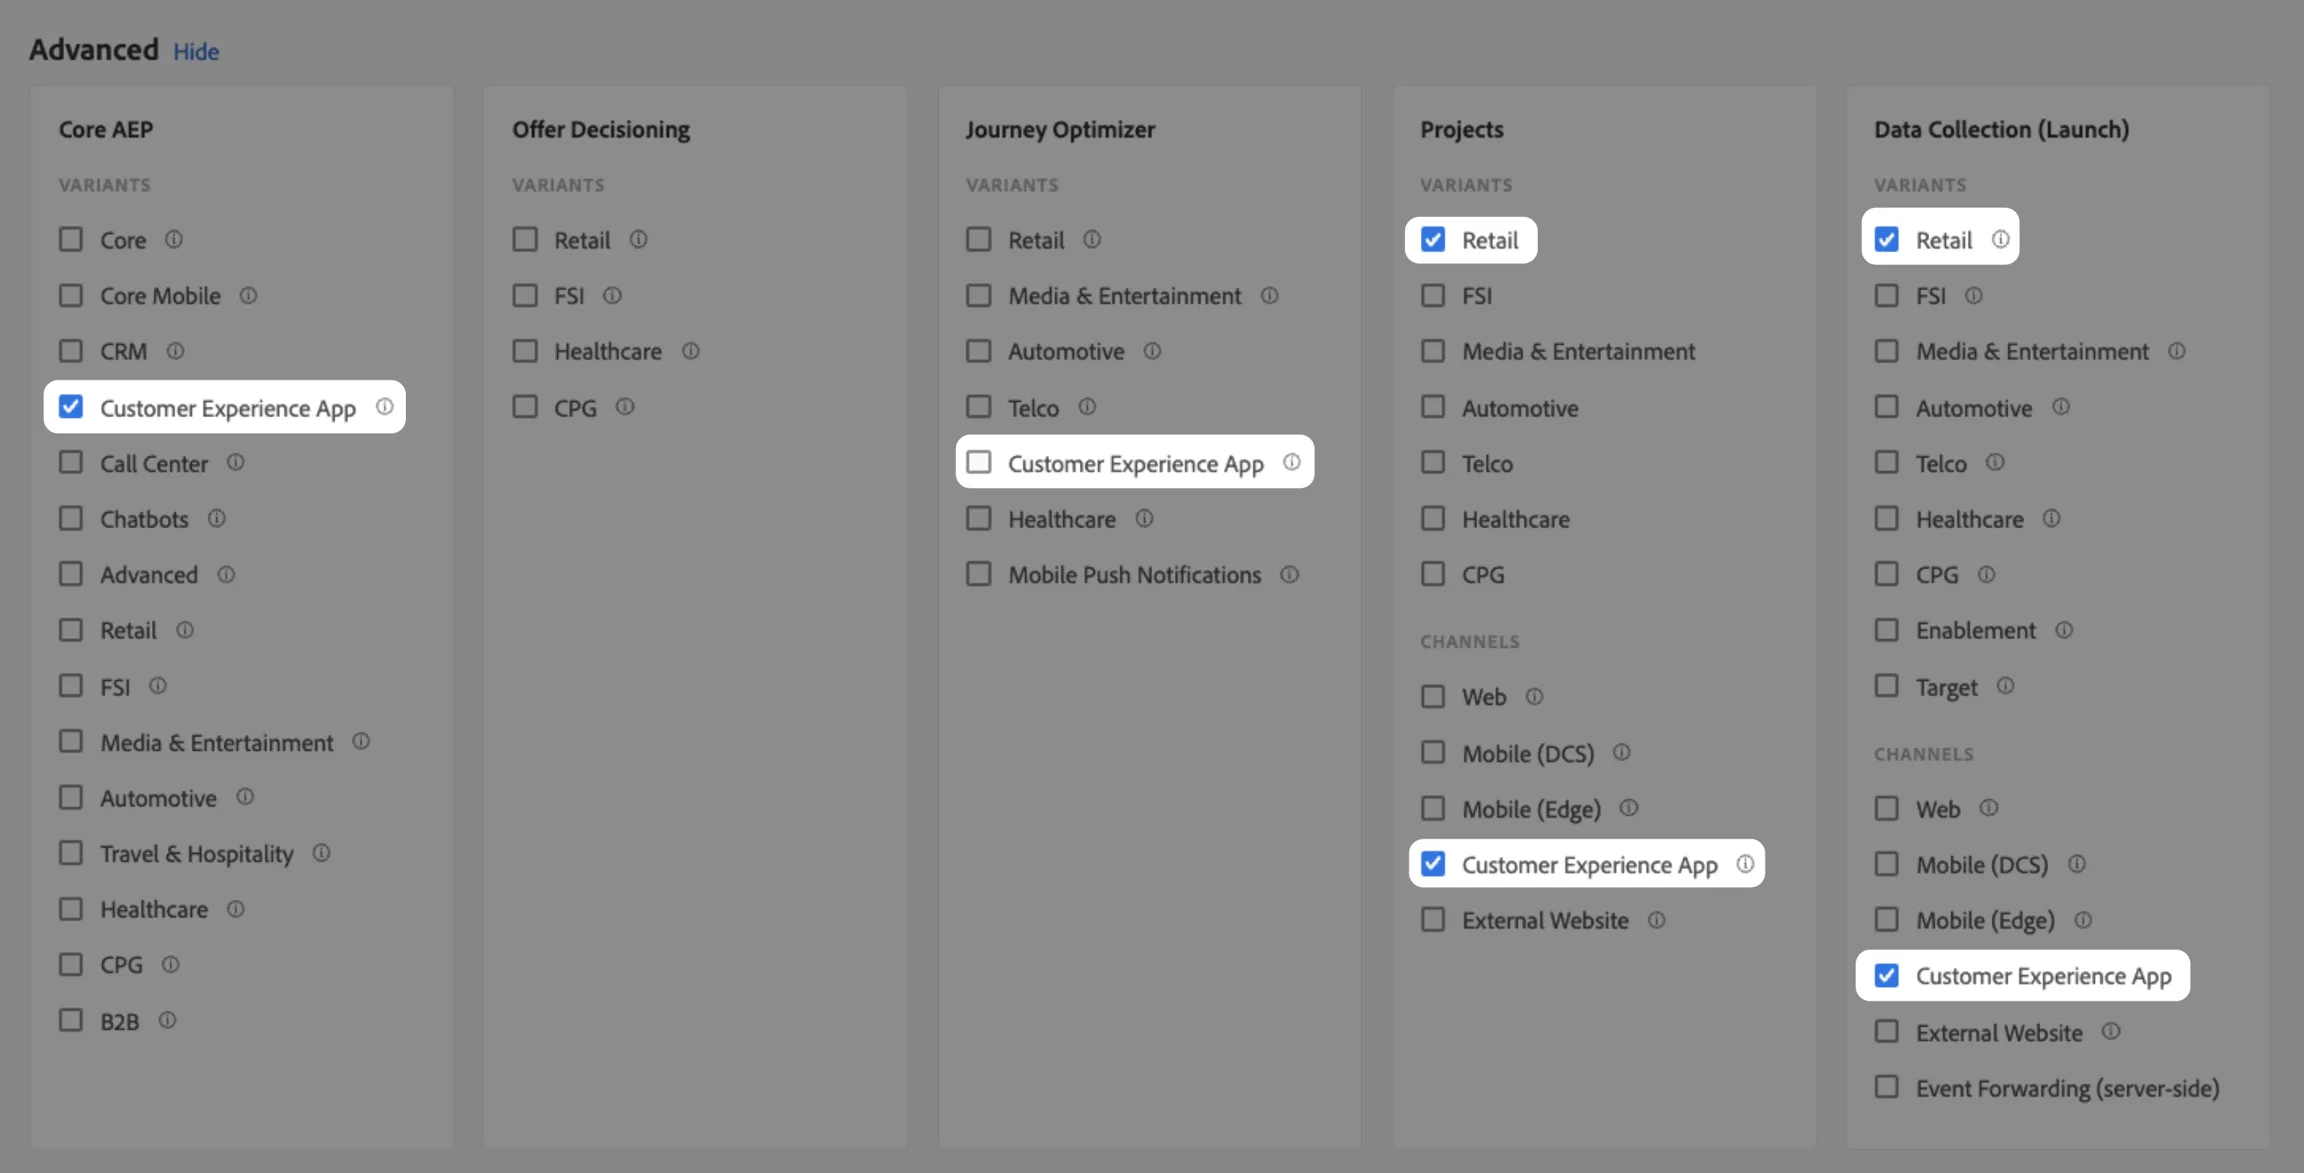This screenshot has height=1173, width=2304.
Task: Click info icon beside Projects External Website
Action: tap(1656, 920)
